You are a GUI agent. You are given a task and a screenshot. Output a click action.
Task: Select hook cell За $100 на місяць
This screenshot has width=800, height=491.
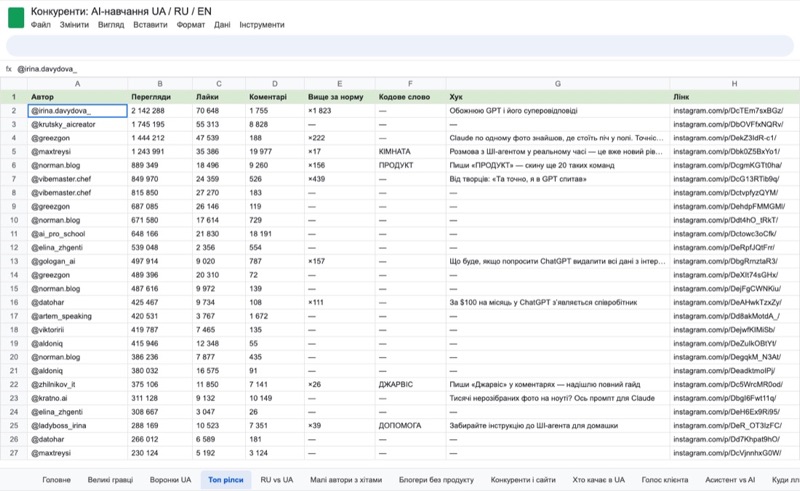click(558, 302)
